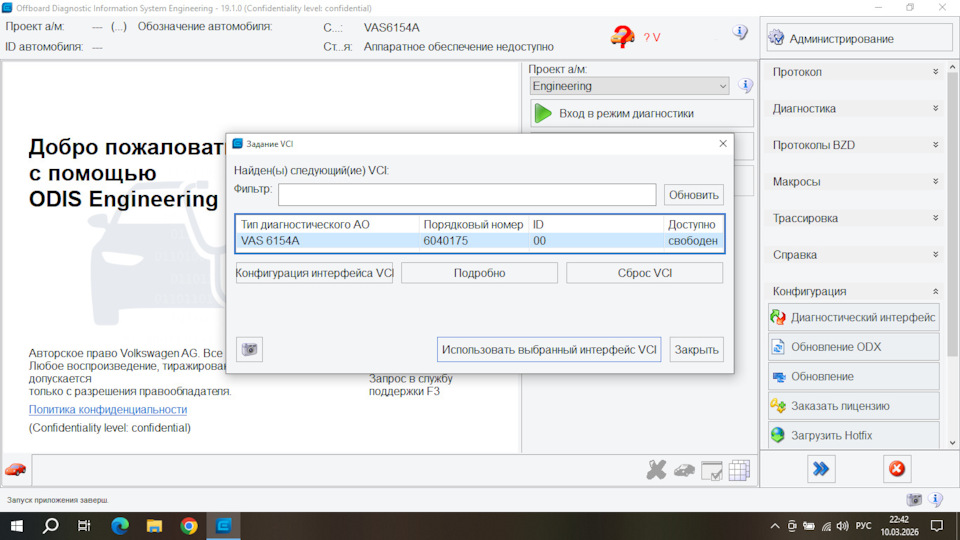Open taskbar search
The height and width of the screenshot is (540, 960).
click(x=51, y=526)
